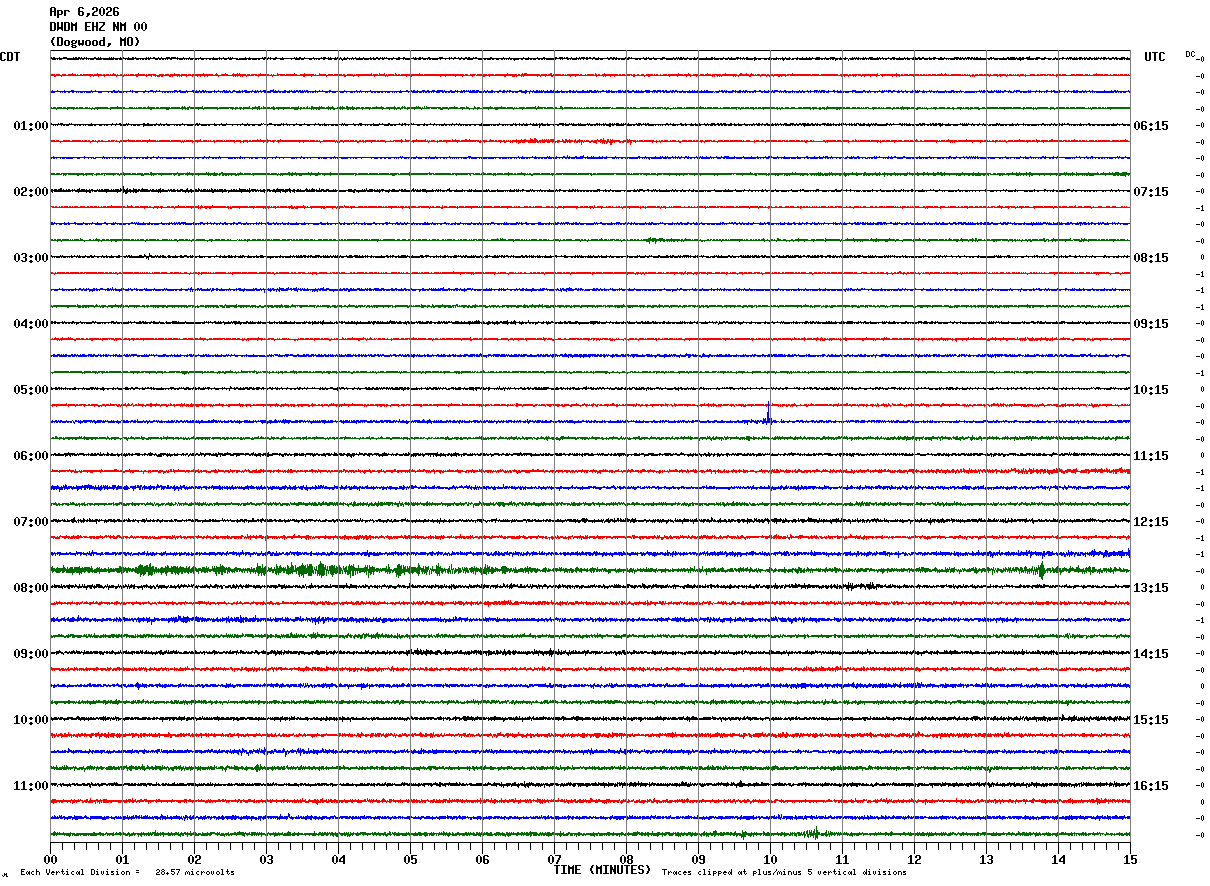The width and height of the screenshot is (1210, 886).
Task: Select the station code "DWDM EHZ NM 00"
Action: tap(98, 27)
